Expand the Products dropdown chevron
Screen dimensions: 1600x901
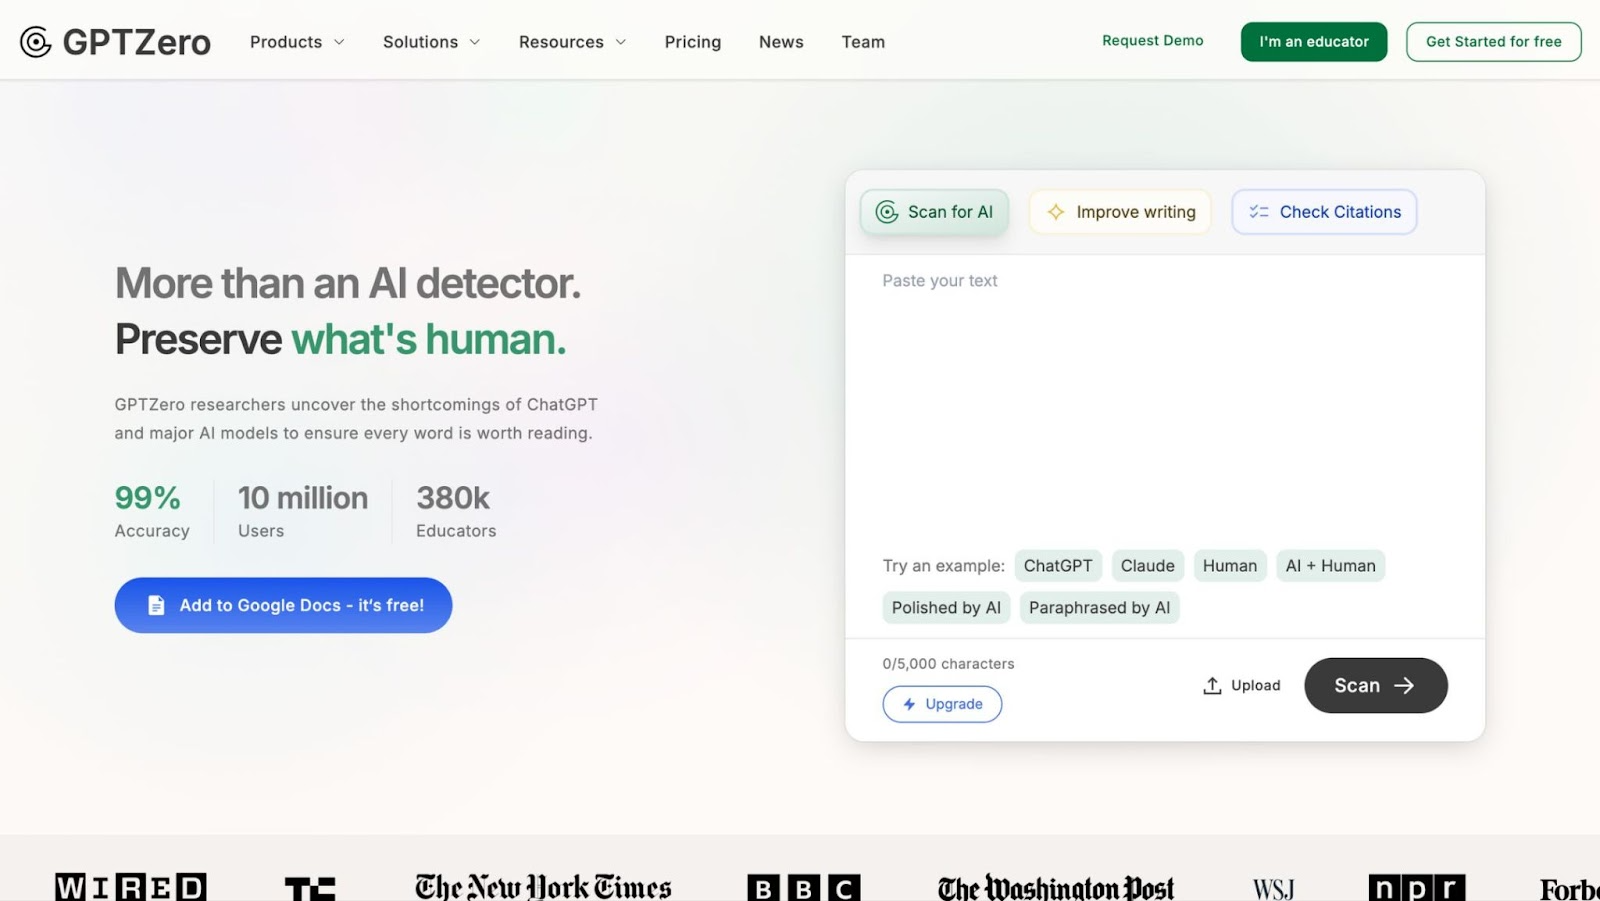point(339,42)
